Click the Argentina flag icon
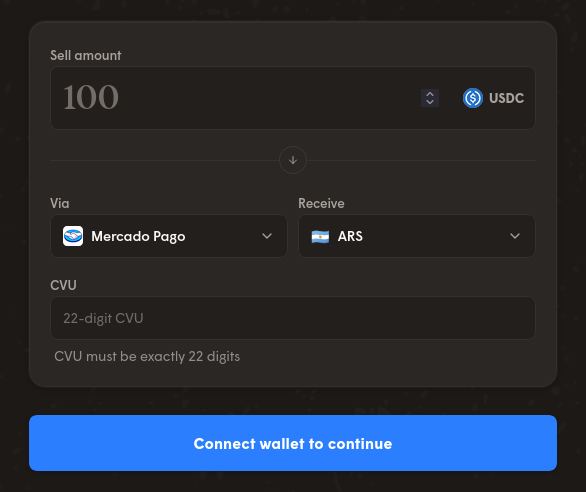 coord(320,237)
